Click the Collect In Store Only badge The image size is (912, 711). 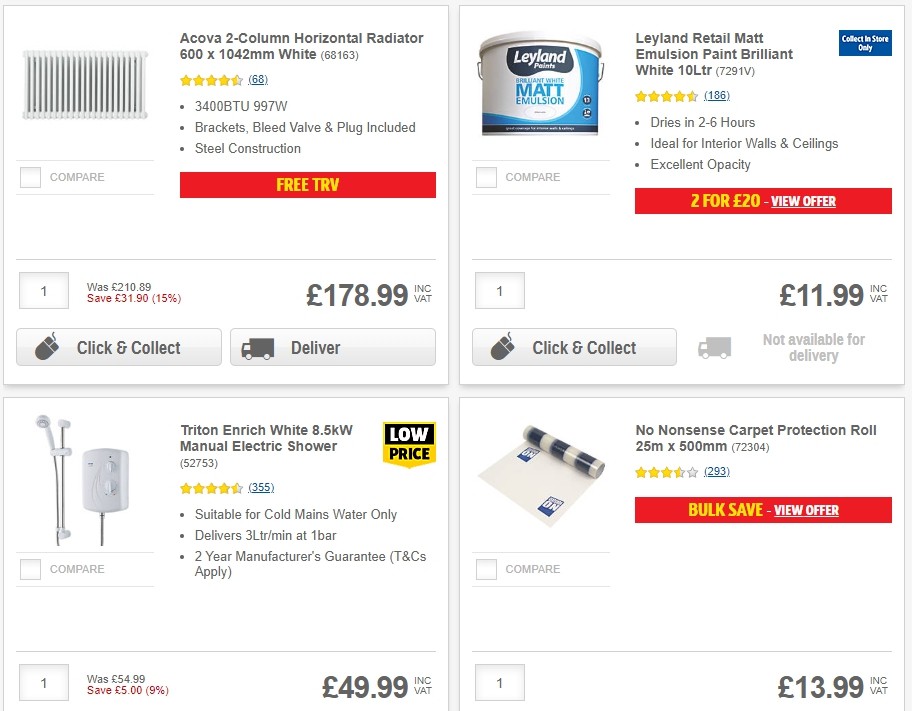point(864,43)
